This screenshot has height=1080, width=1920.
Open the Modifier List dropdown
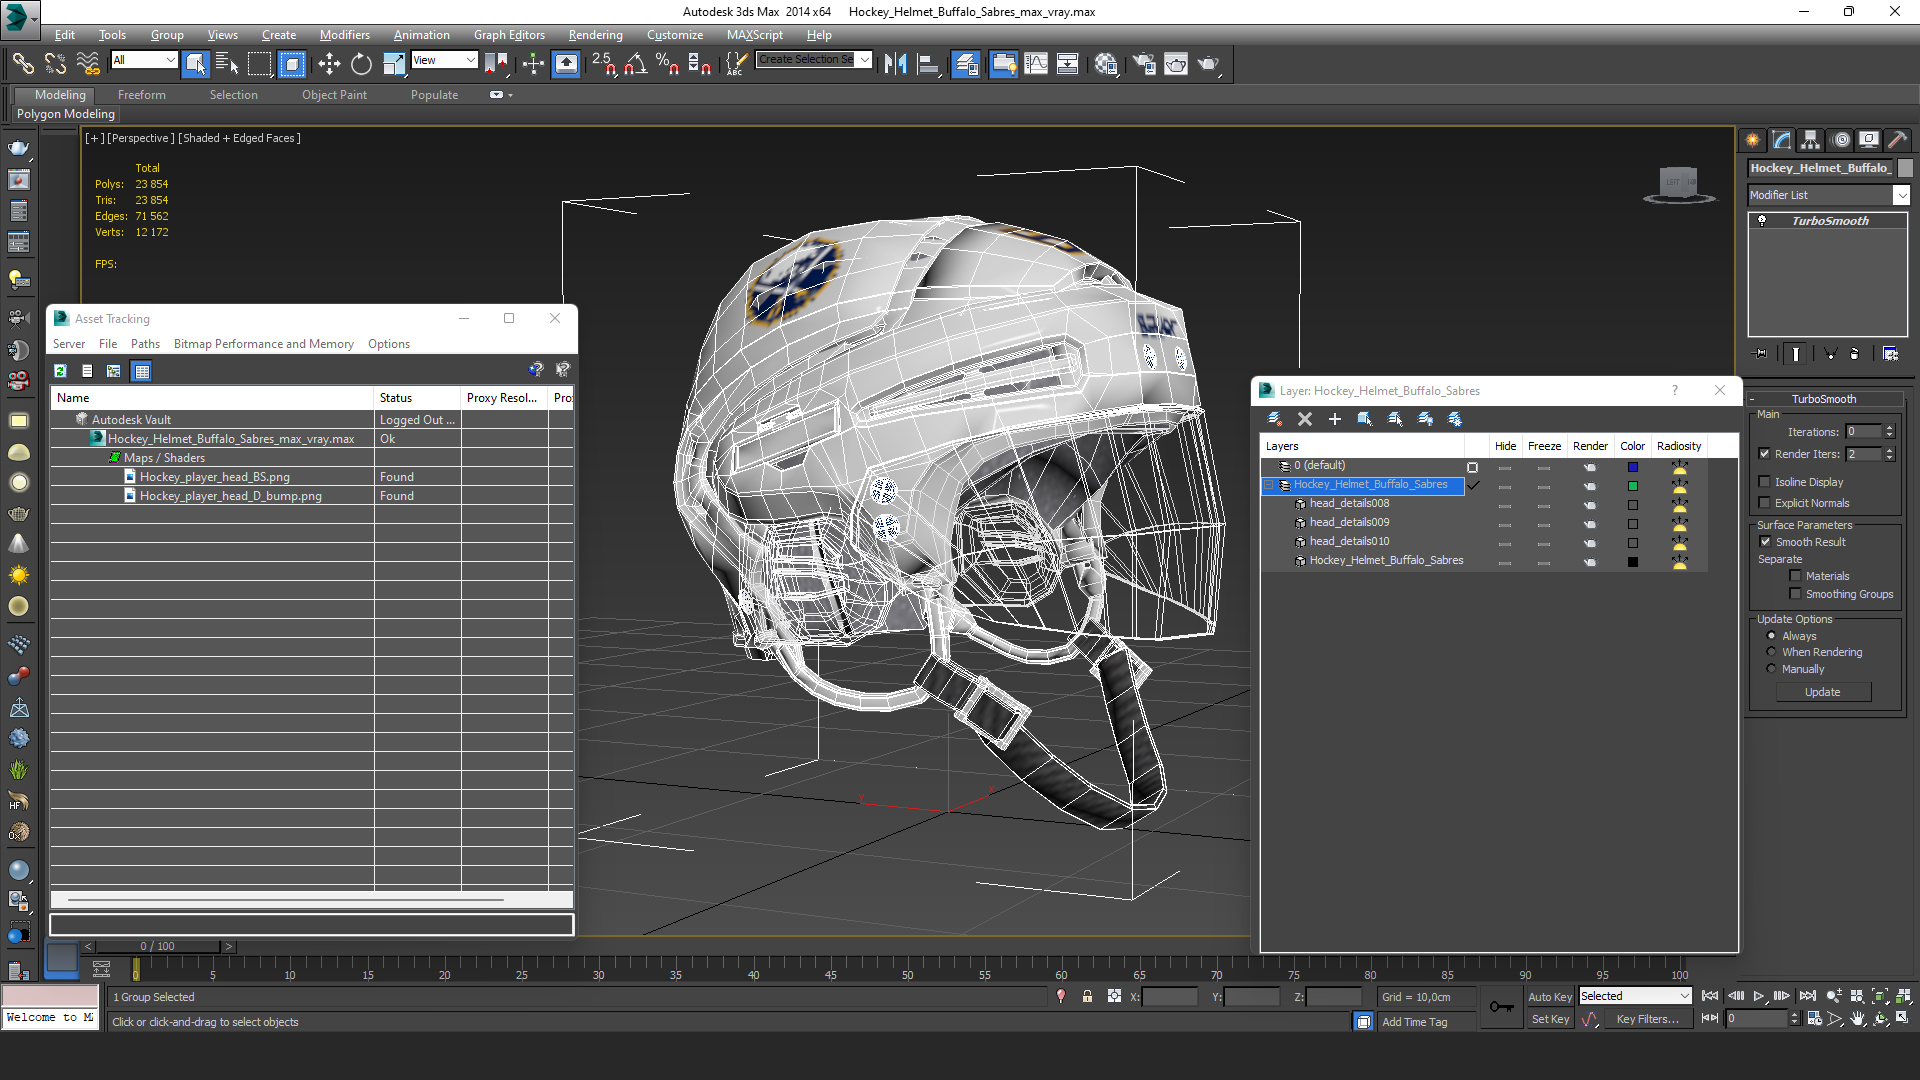[1901, 195]
